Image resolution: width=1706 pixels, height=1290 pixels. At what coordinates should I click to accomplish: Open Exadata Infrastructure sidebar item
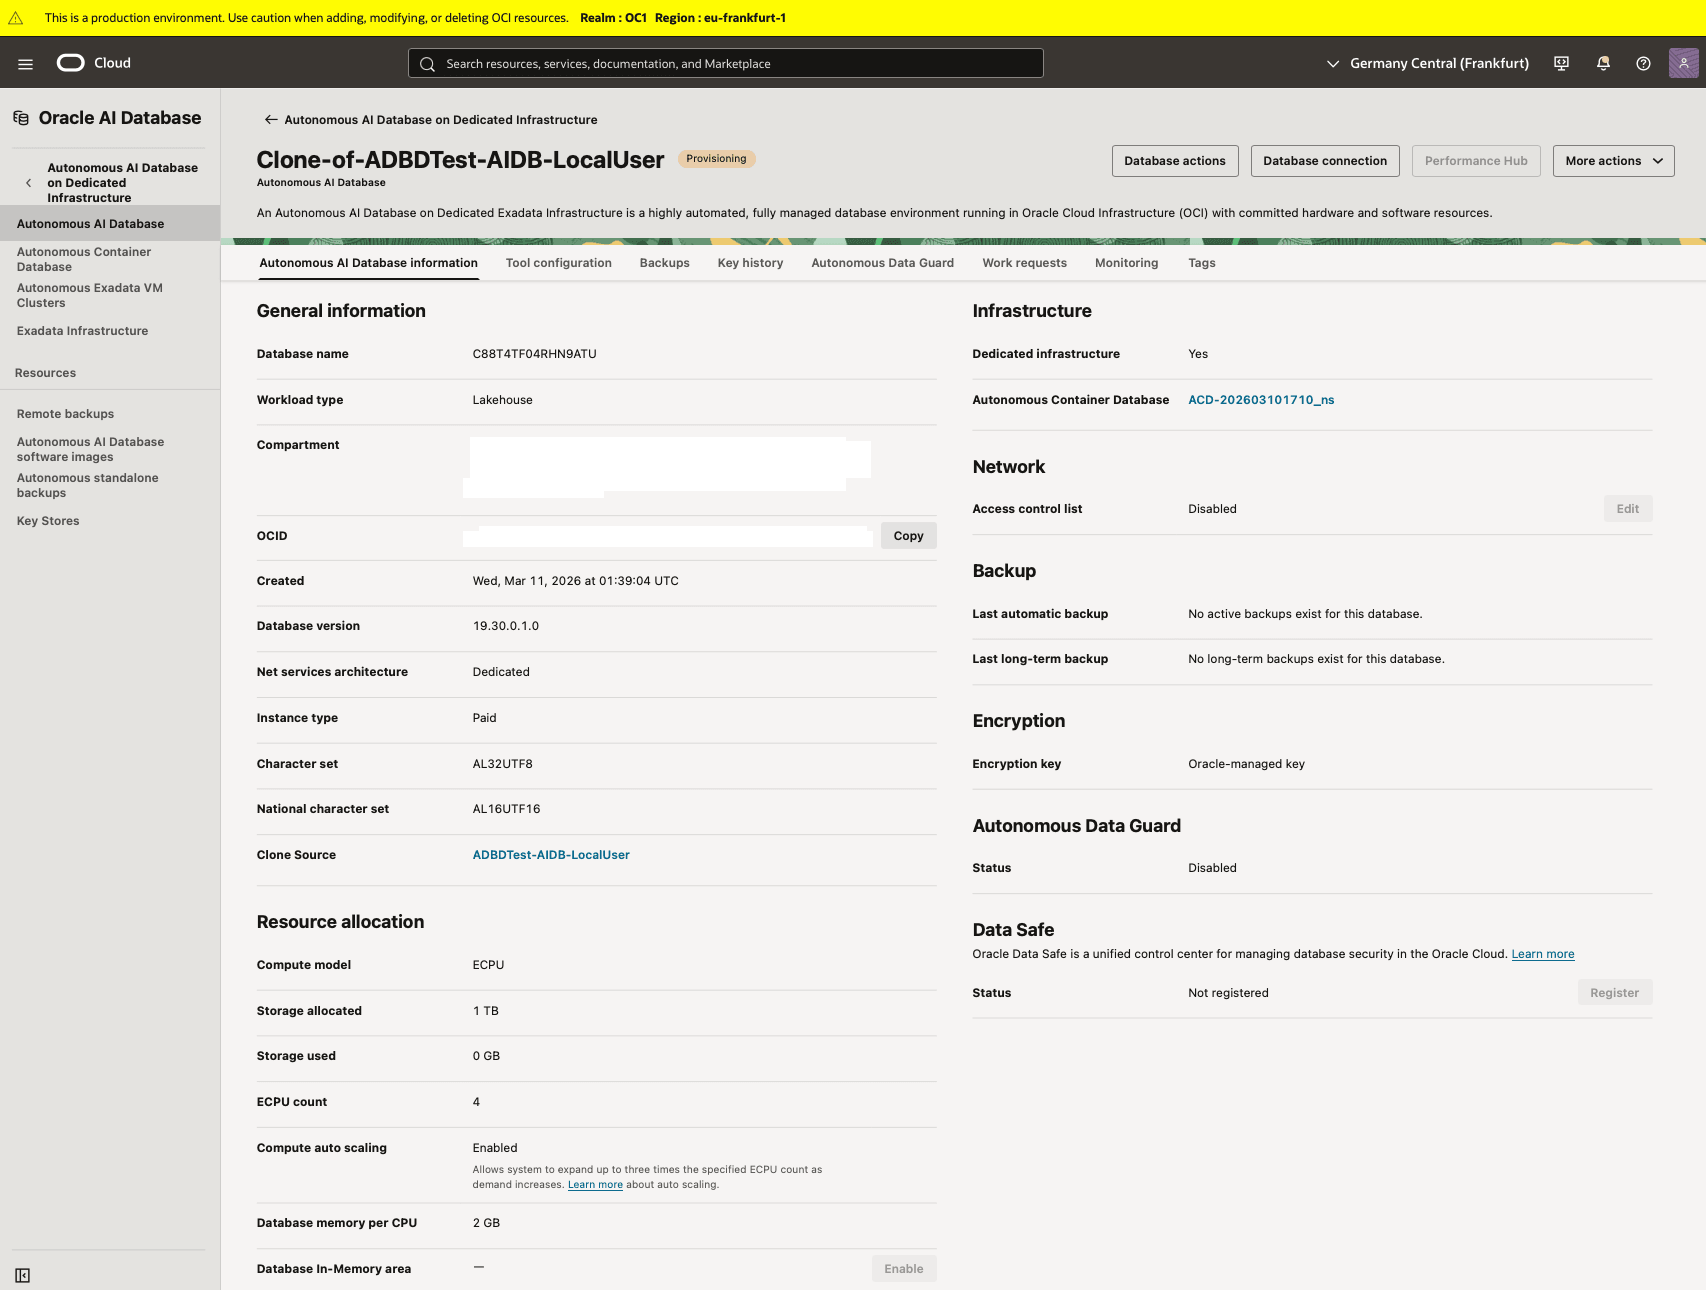[x=82, y=331]
